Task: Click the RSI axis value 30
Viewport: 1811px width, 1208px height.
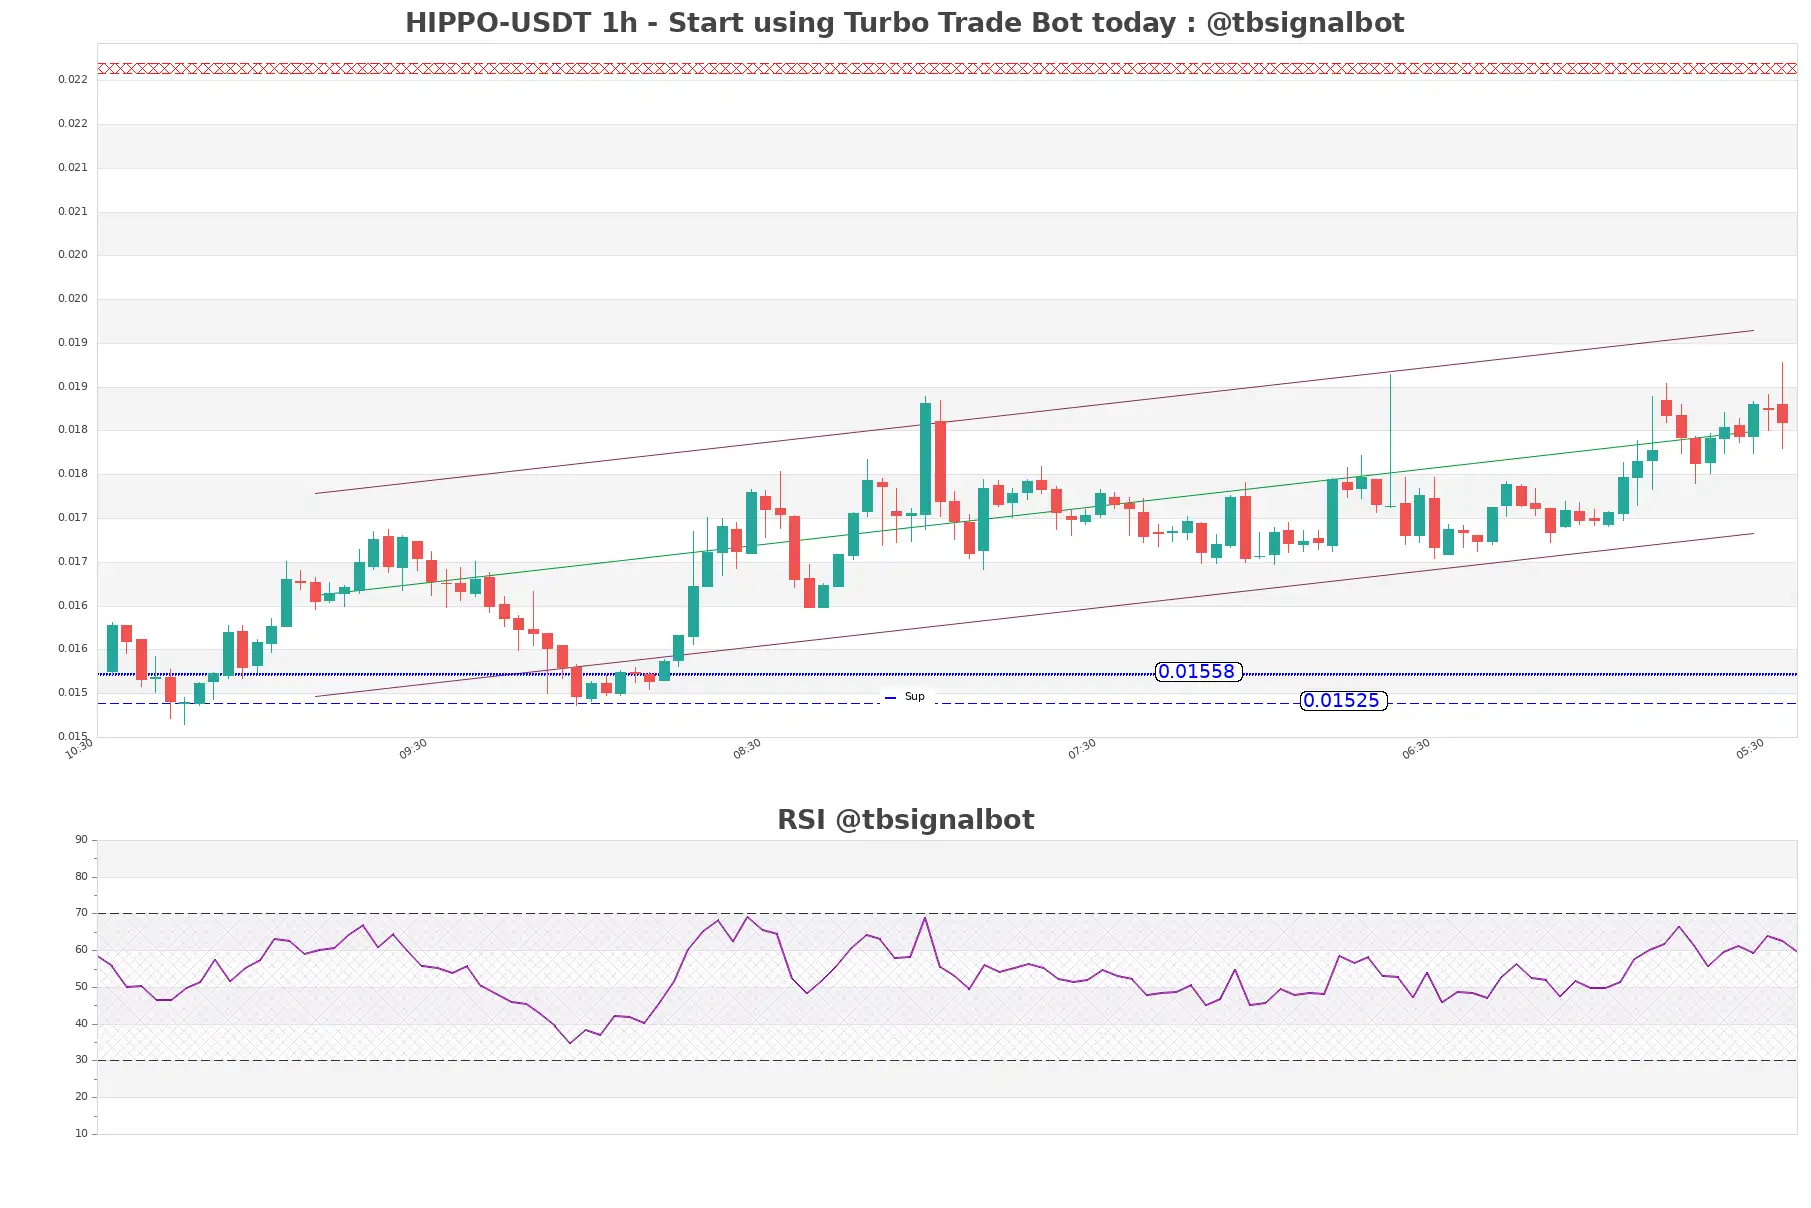Action: point(81,1060)
